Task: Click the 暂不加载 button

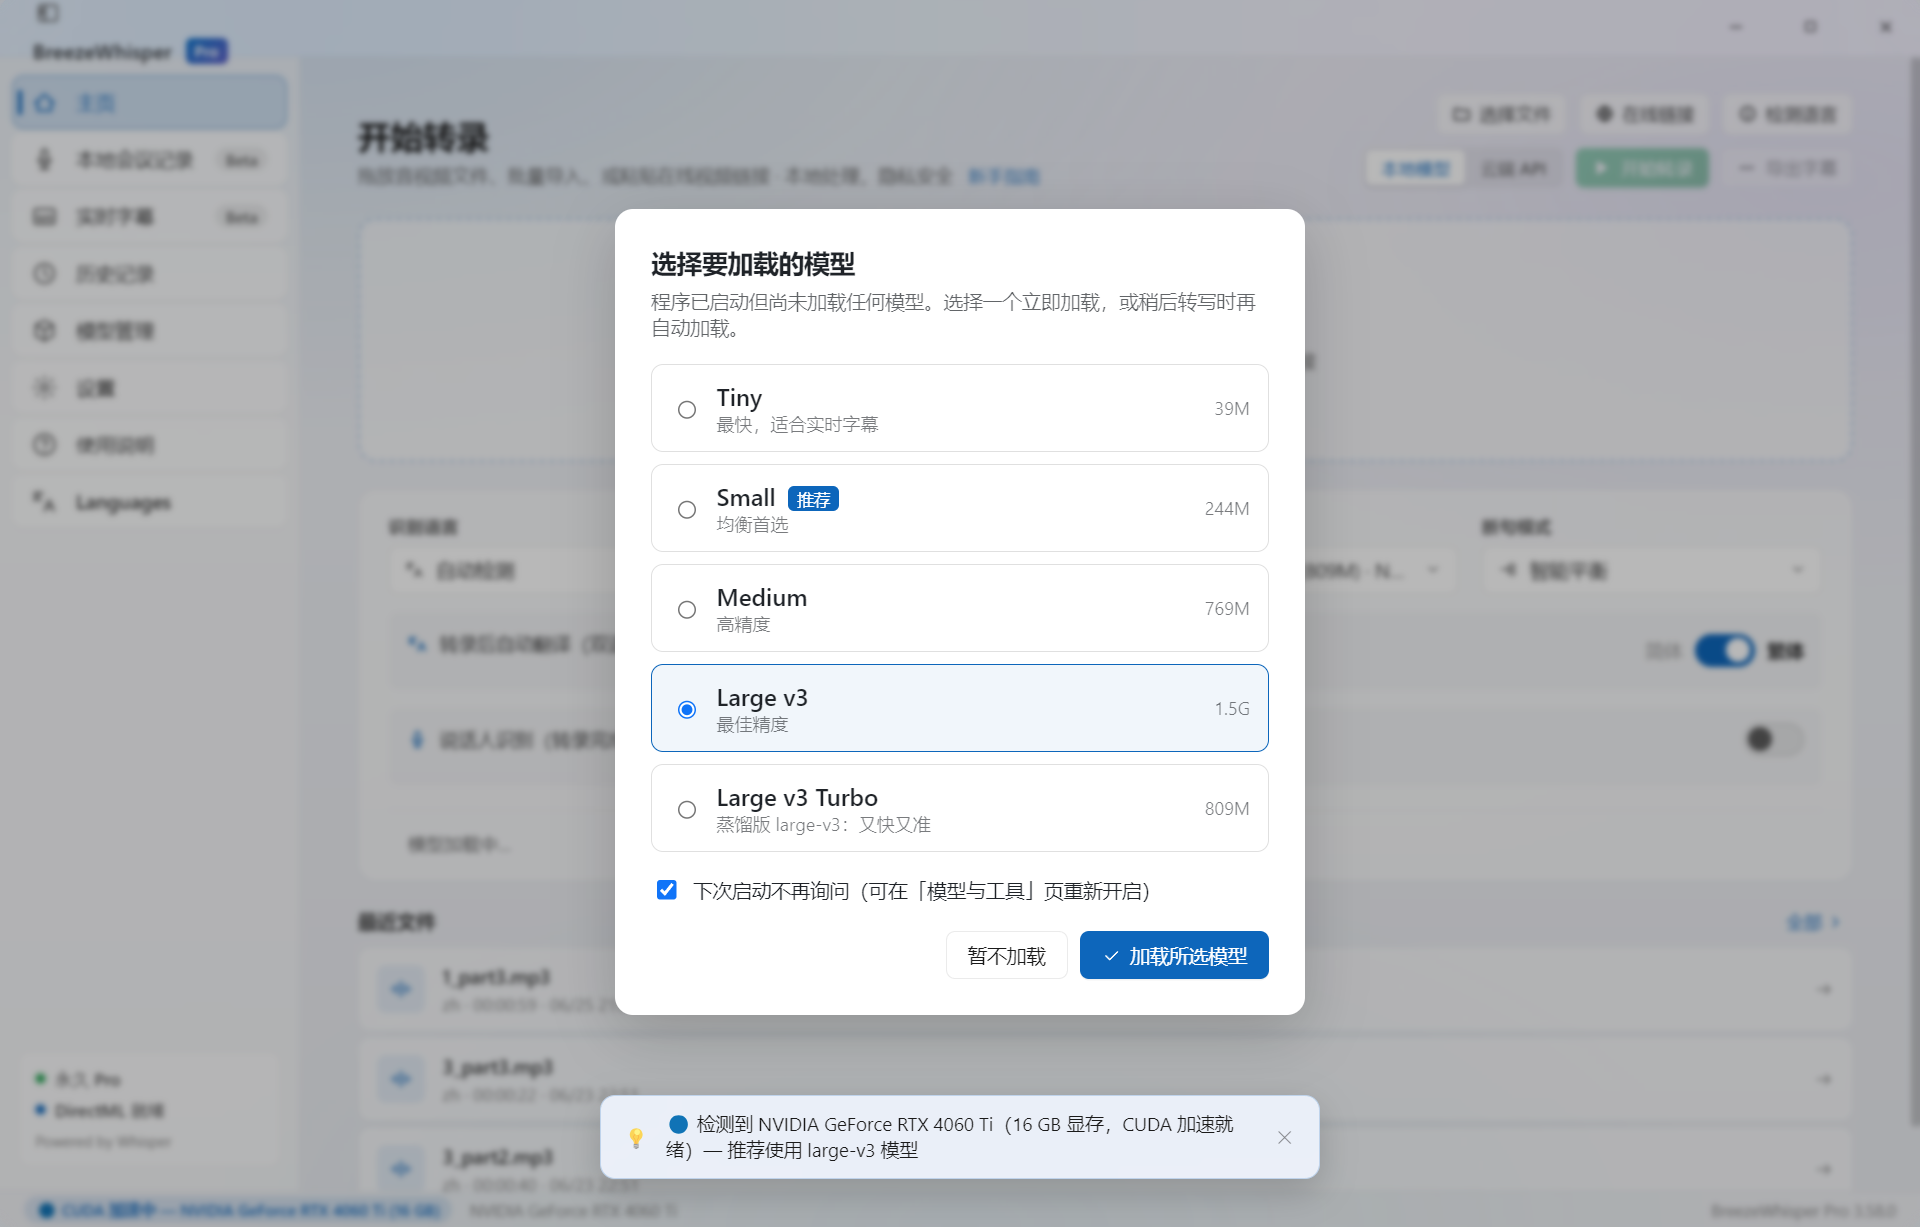Action: (x=1007, y=955)
